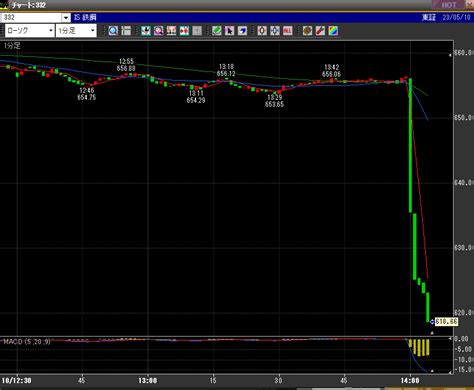This screenshot has width=474, height=390.
Task: Click the blue curved undo arrow icon
Action: click(x=242, y=31)
